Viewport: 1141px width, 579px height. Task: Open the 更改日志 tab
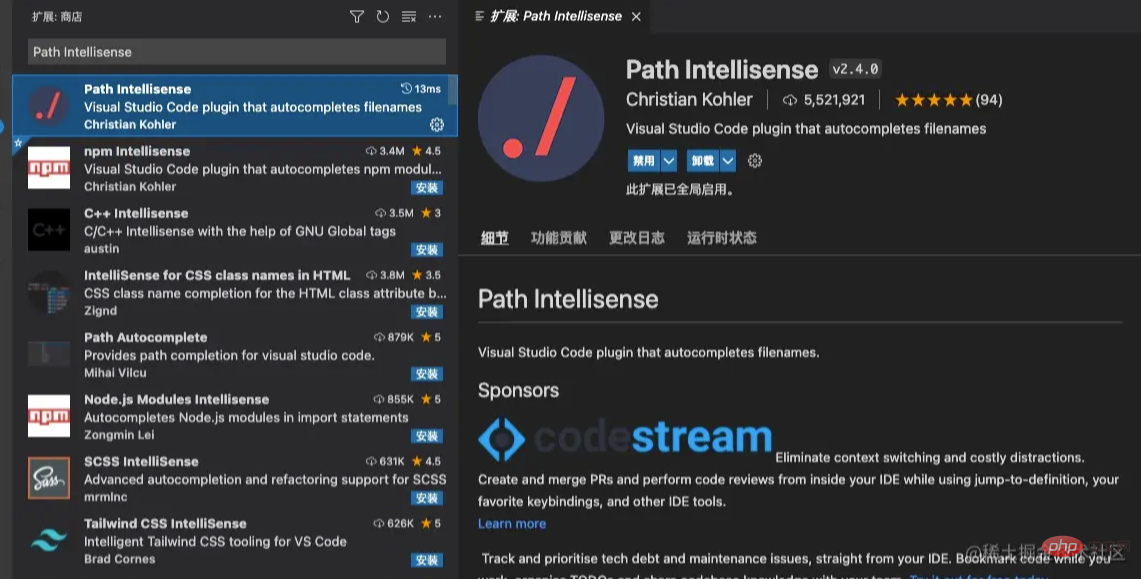(x=637, y=238)
